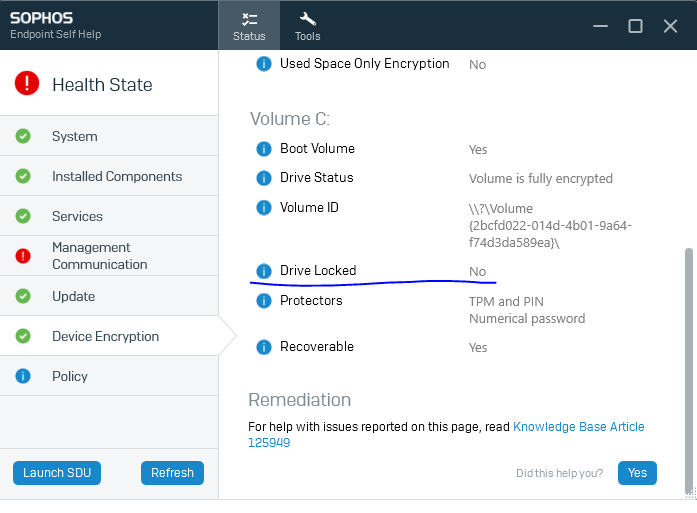Click the green check icon beside Services
Viewport: 697px width, 513px height.
[23, 216]
